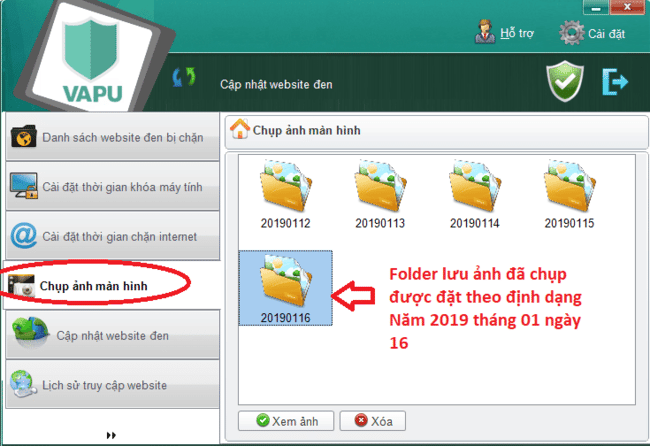
Task: Click the green shield checkmark icon
Action: tap(565, 82)
